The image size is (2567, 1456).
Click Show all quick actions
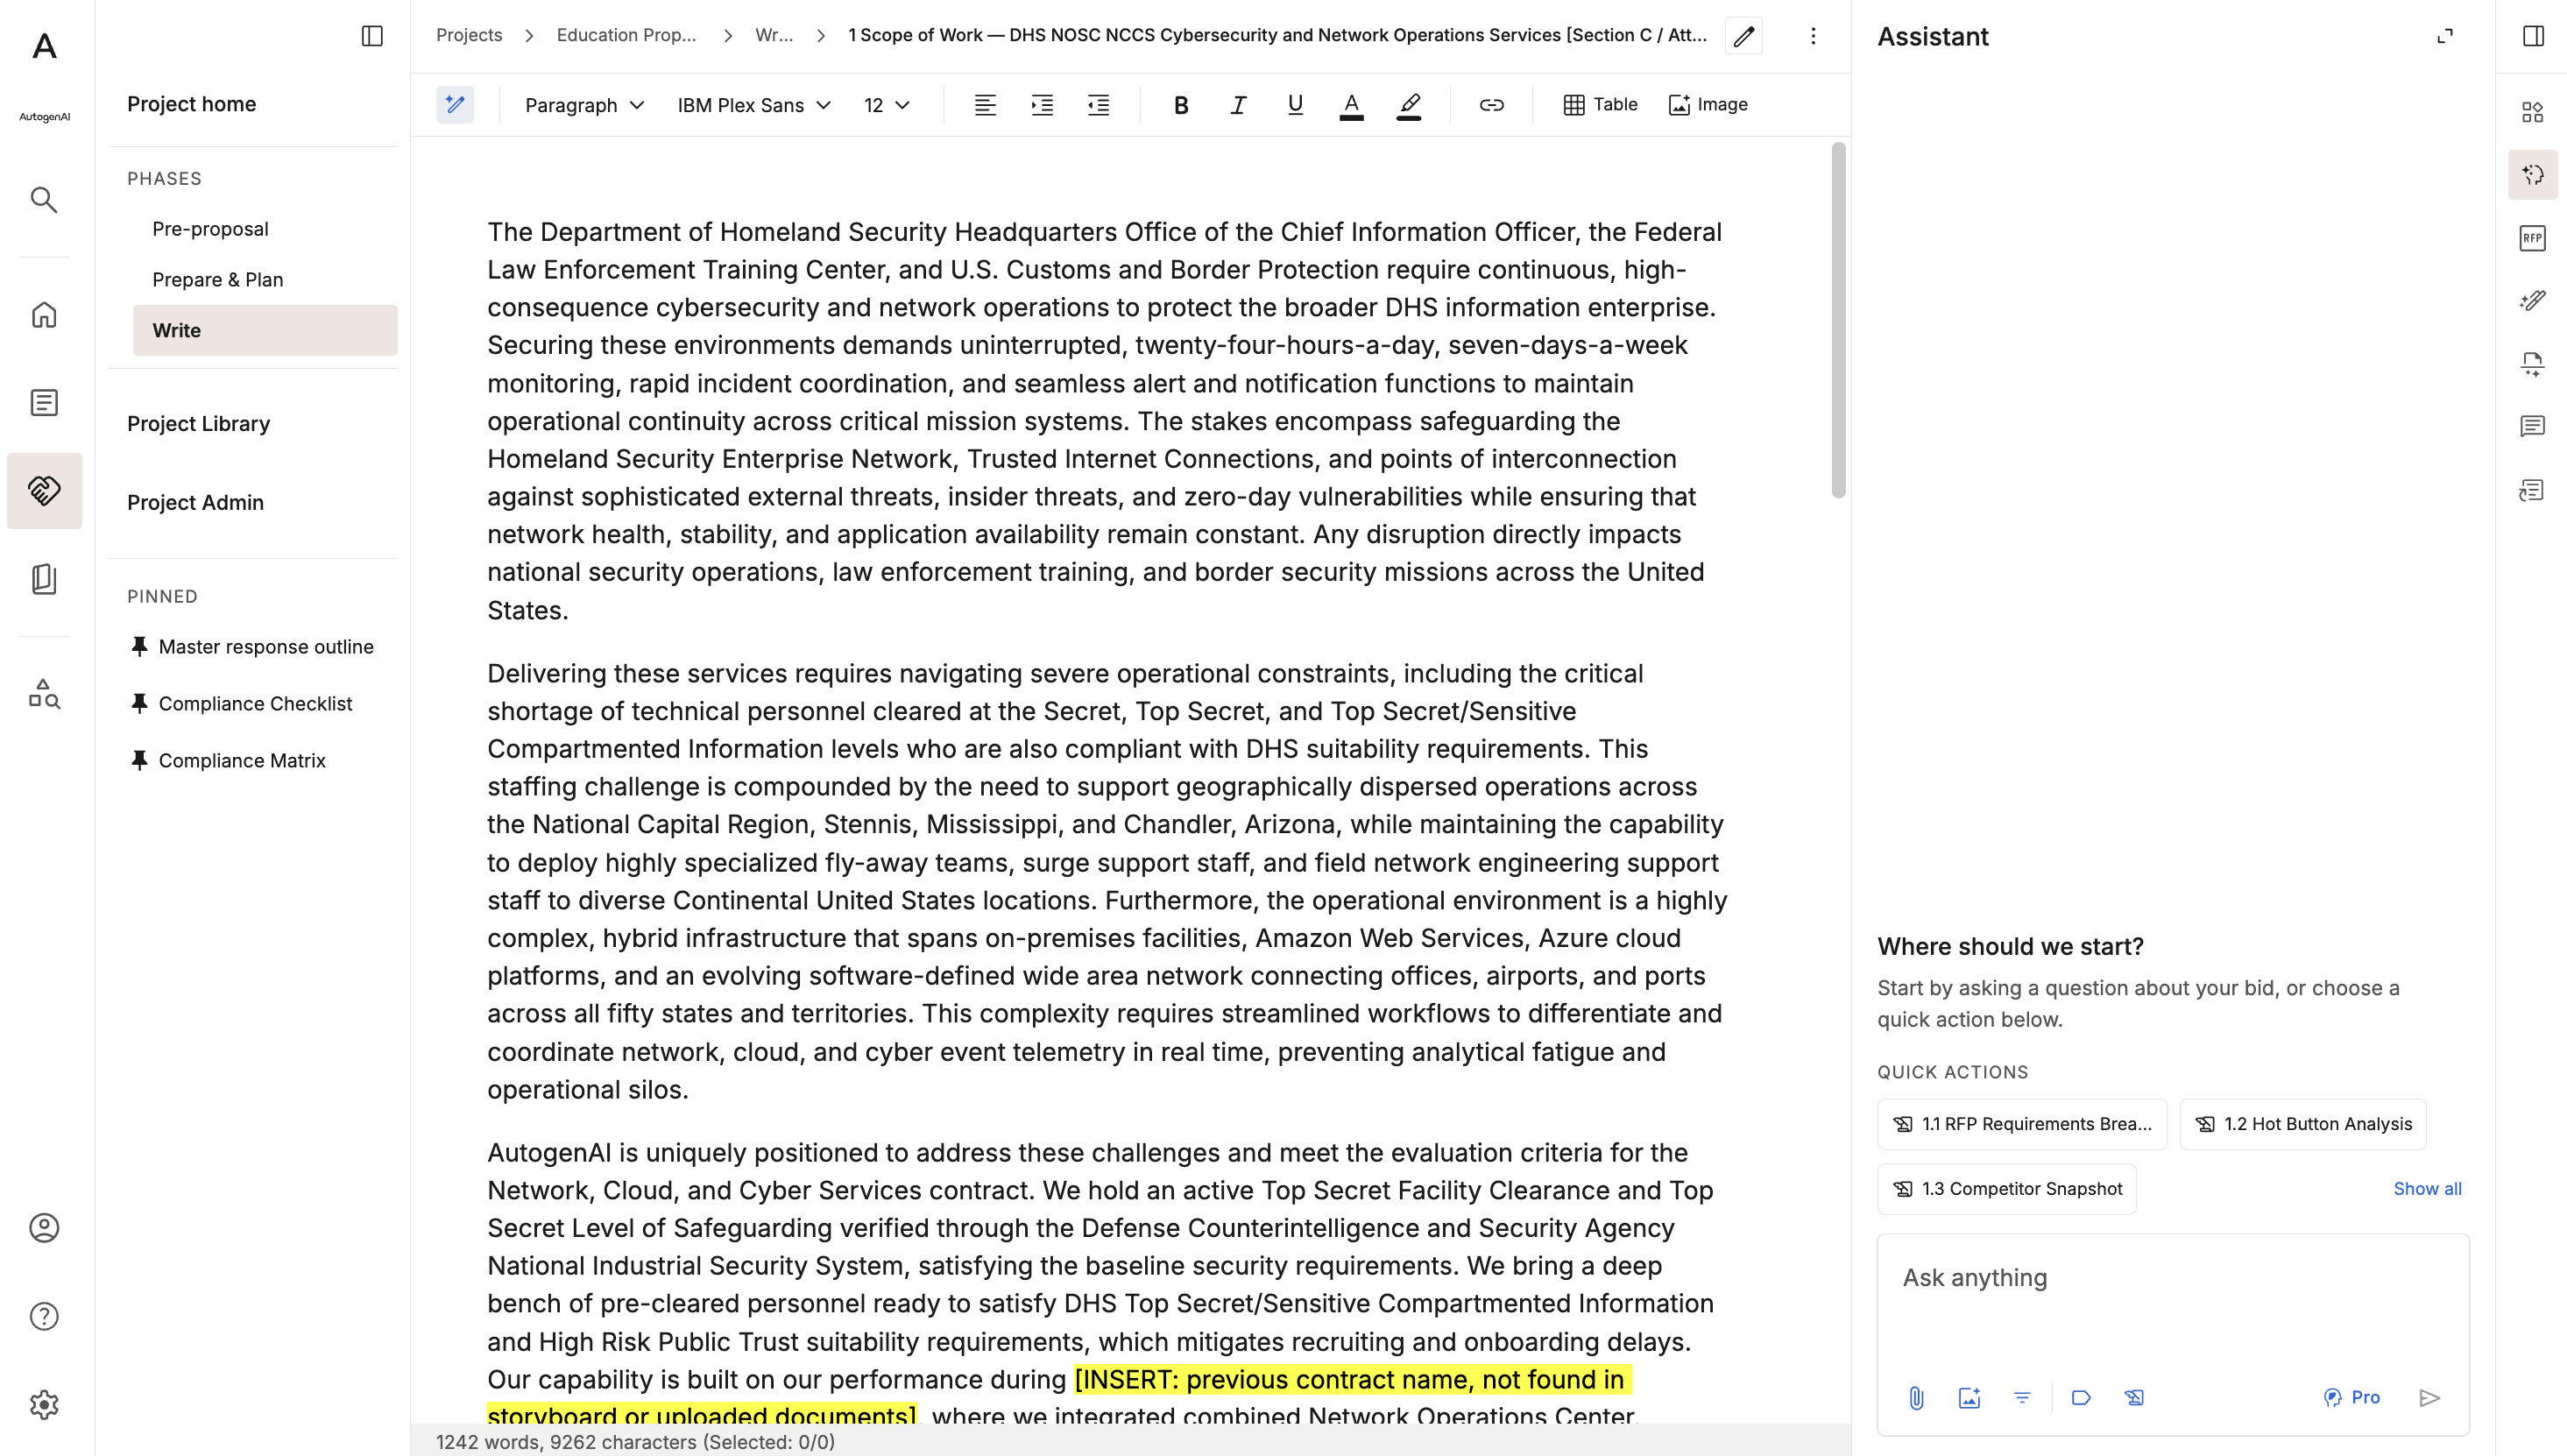2427,1189
